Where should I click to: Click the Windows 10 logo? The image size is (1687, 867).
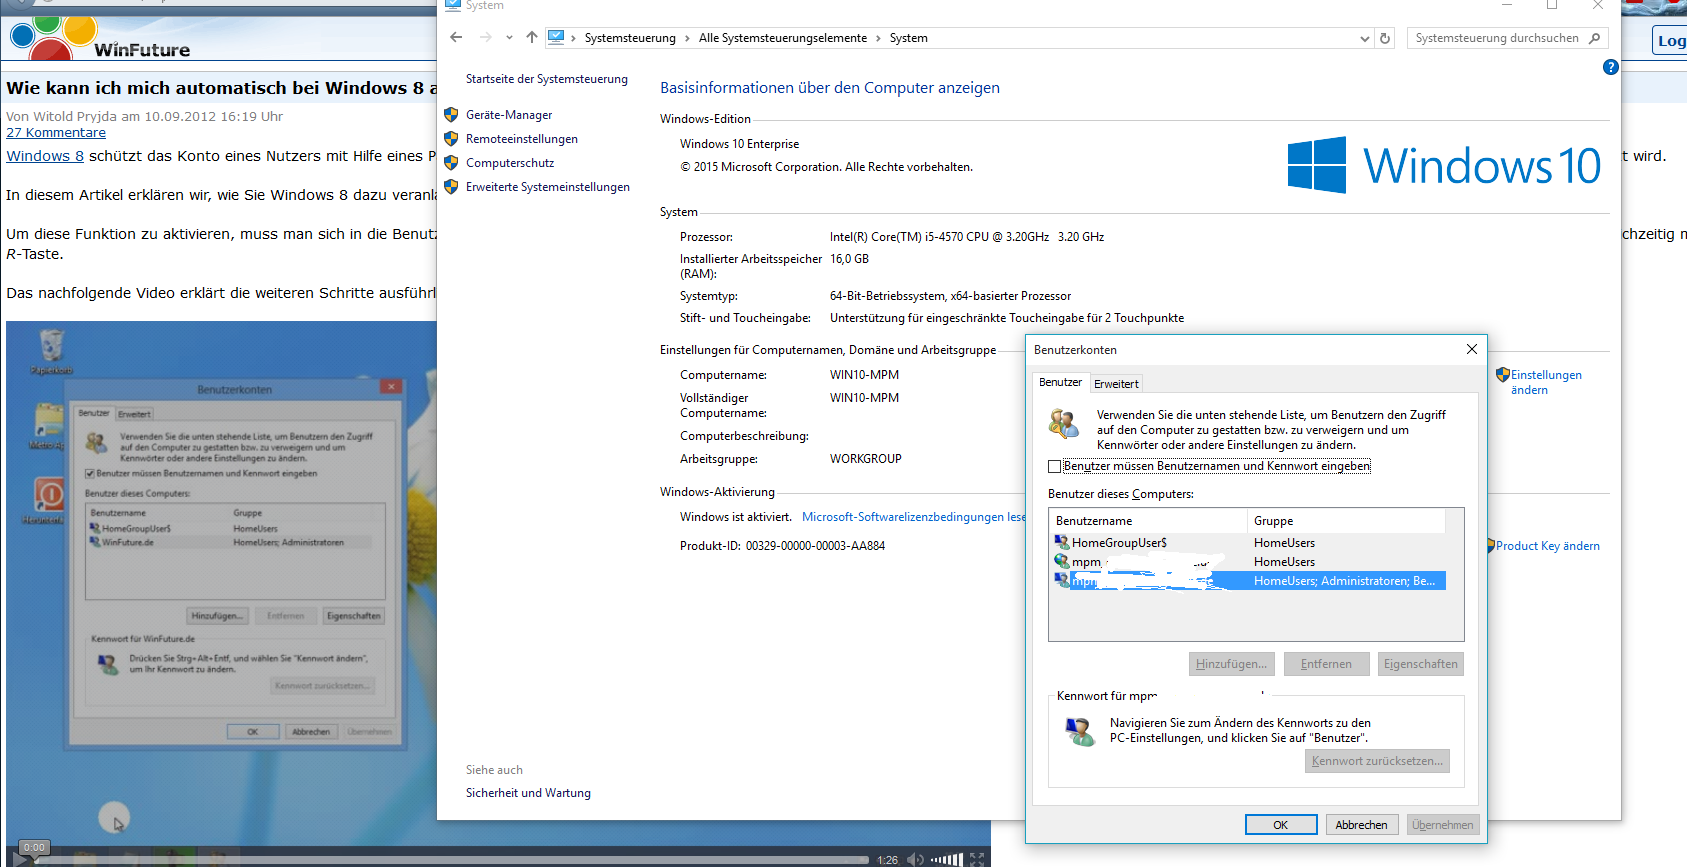[x=1444, y=165]
